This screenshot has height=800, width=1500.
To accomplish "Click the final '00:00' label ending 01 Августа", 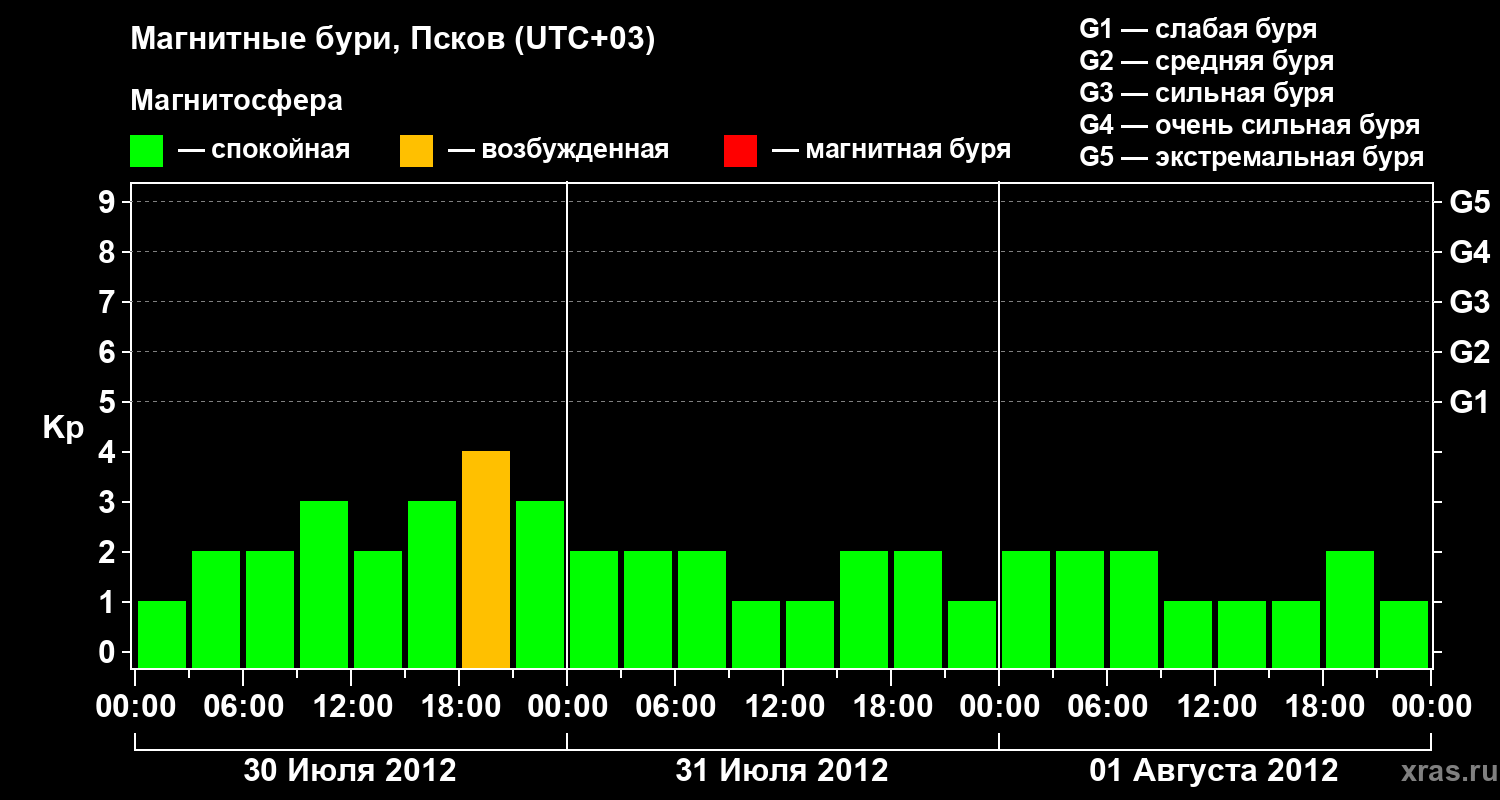I will coord(1432,707).
